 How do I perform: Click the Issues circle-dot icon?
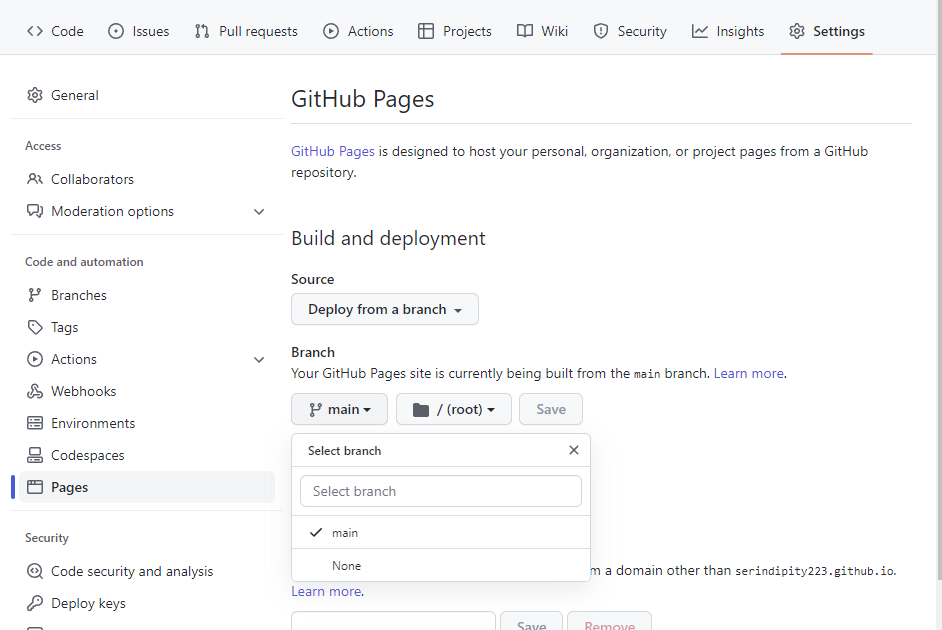click(x=116, y=31)
